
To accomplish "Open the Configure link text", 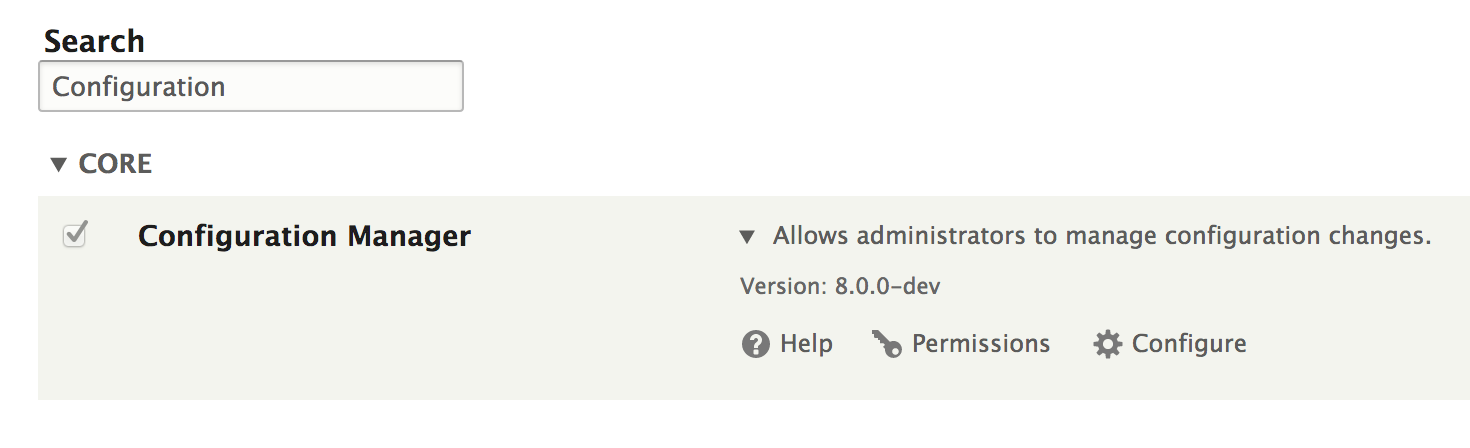I will coord(1189,344).
